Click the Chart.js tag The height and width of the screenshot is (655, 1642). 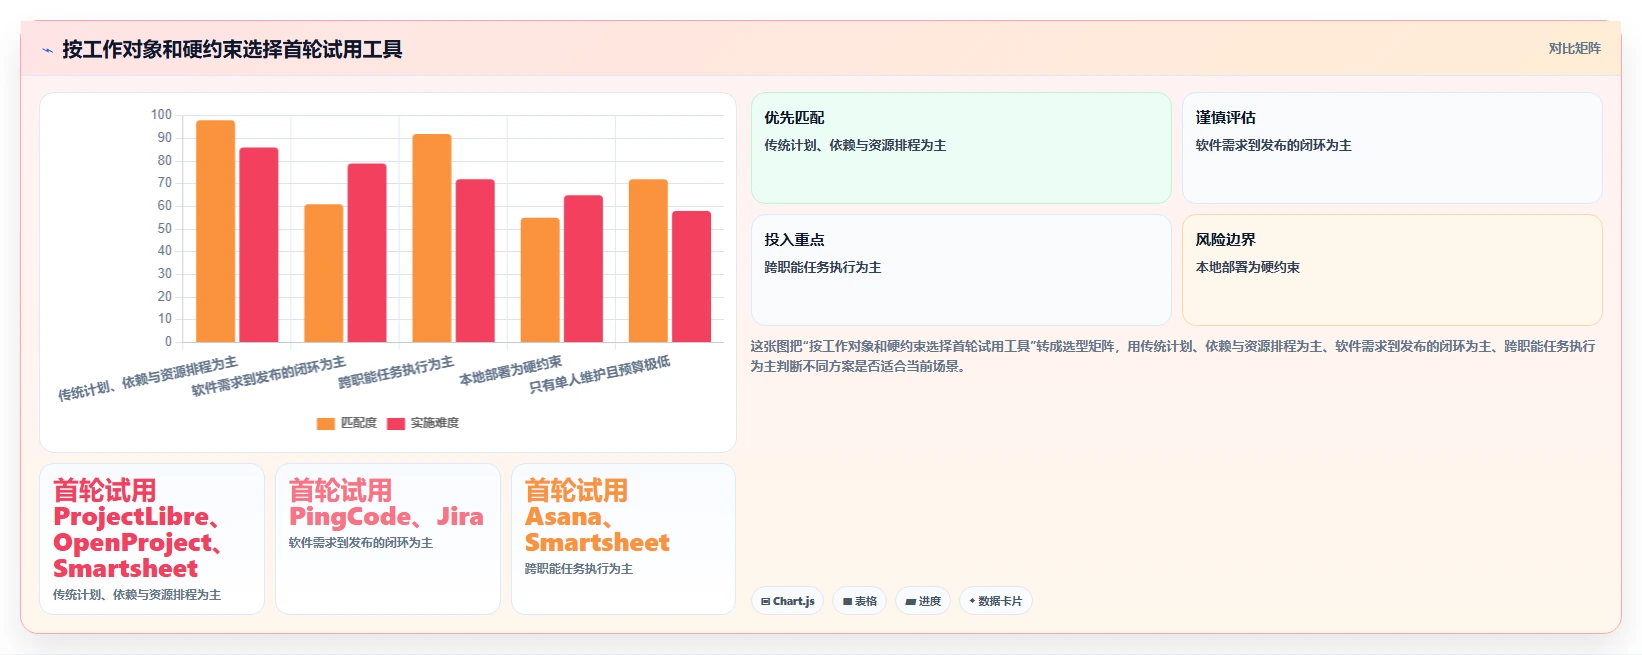click(x=787, y=601)
